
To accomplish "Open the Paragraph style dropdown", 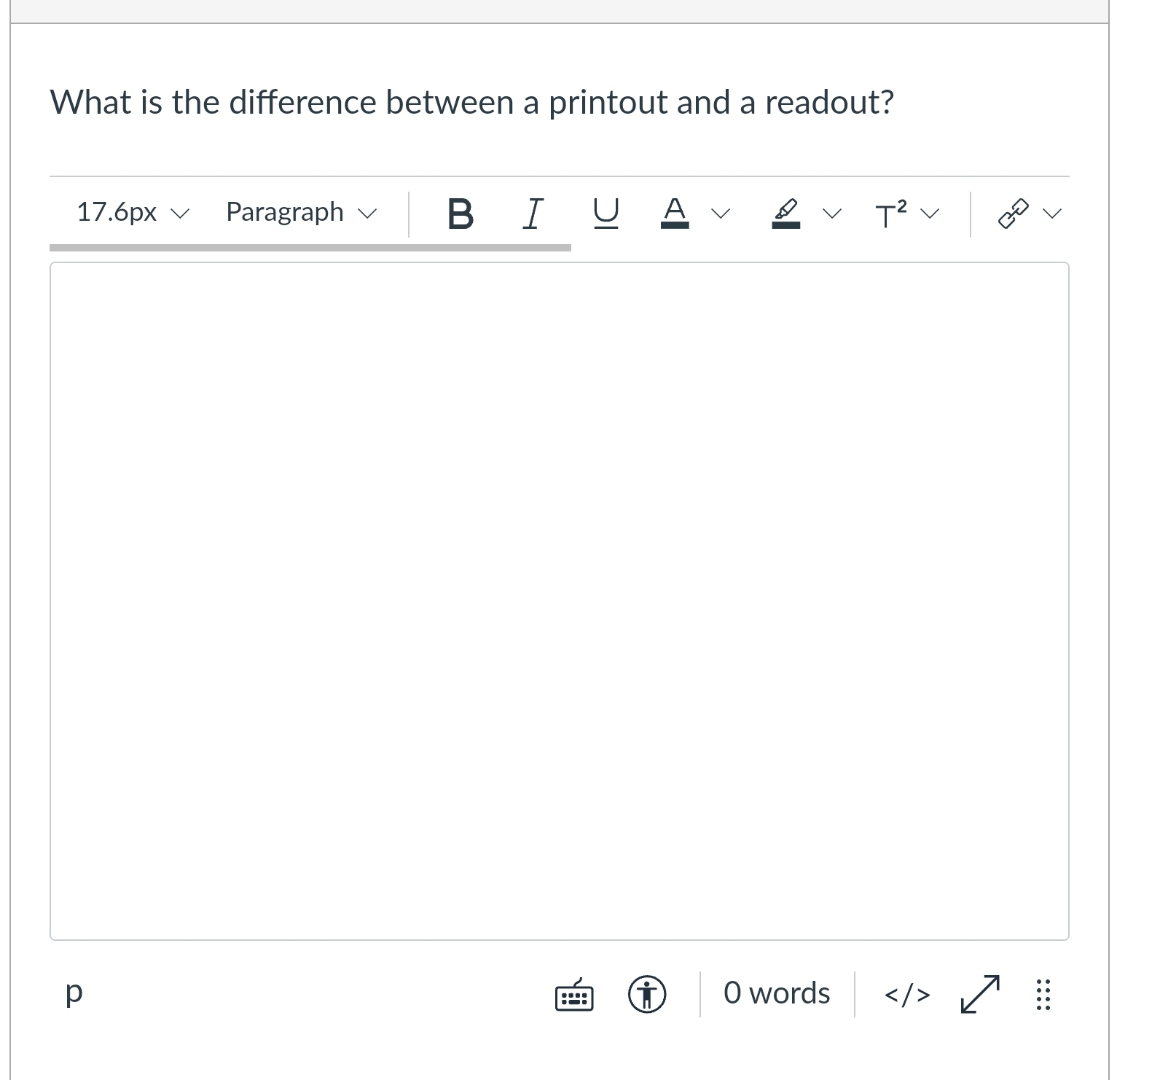I will pyautogui.click(x=300, y=212).
